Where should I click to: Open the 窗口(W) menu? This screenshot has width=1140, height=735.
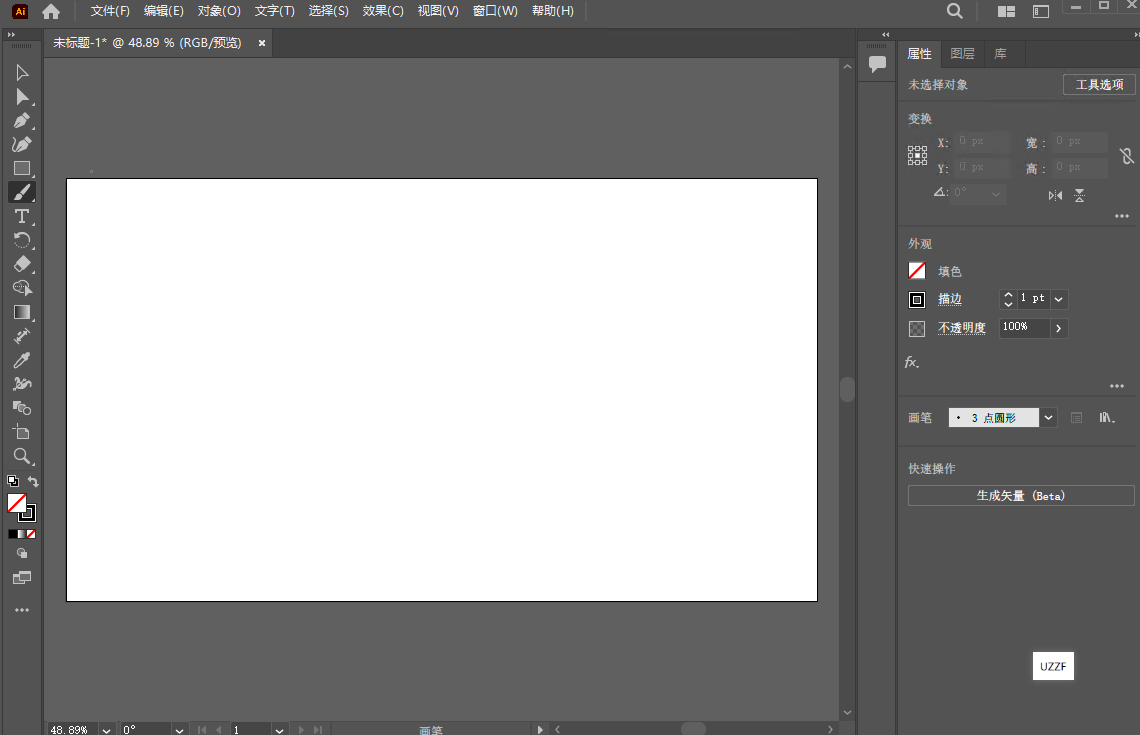pos(495,11)
